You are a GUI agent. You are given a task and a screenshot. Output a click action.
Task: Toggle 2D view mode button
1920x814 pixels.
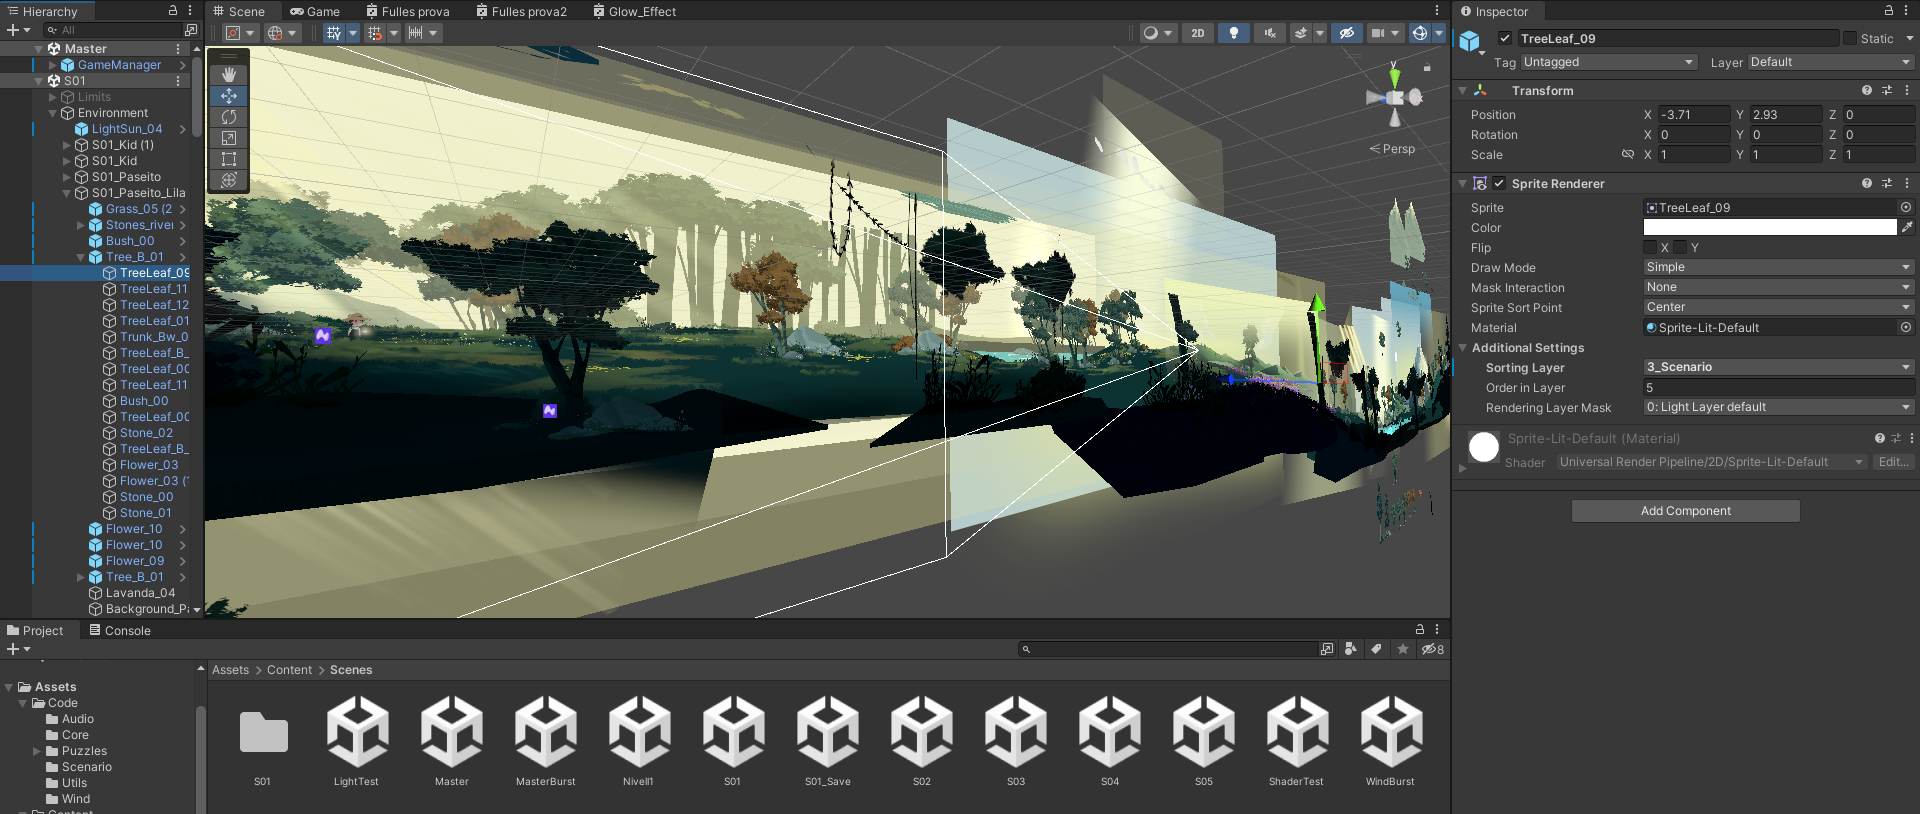[x=1197, y=33]
